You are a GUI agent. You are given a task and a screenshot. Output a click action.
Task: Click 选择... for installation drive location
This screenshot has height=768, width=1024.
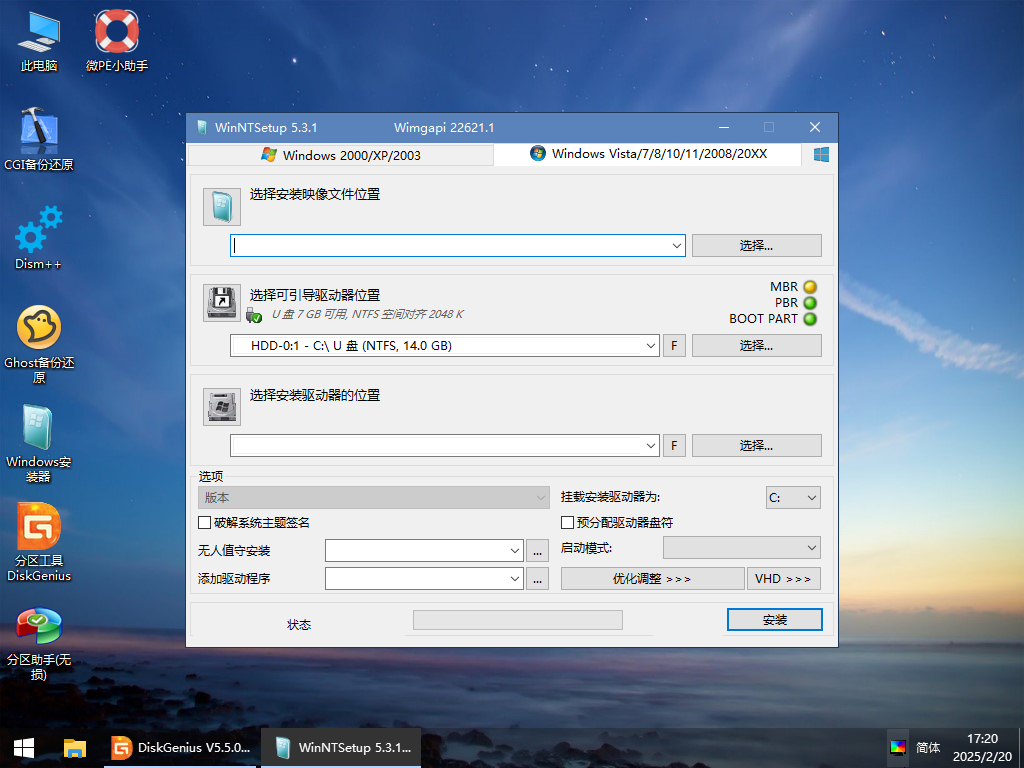click(756, 445)
